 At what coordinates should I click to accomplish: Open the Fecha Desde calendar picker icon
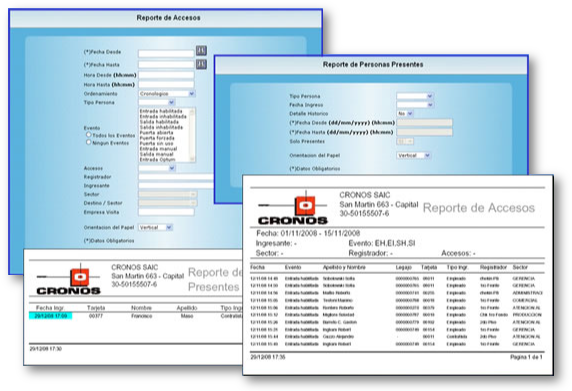click(201, 50)
